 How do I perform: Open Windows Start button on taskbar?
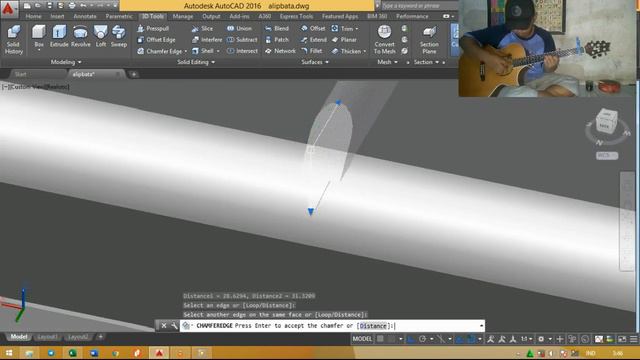tap(9, 353)
